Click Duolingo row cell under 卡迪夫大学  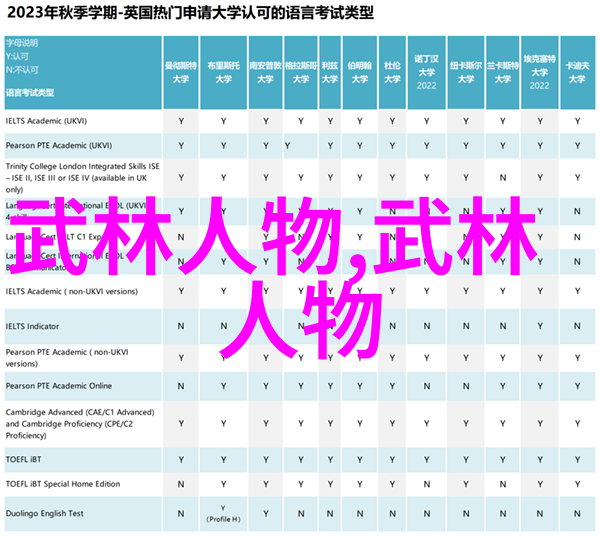tap(577, 513)
